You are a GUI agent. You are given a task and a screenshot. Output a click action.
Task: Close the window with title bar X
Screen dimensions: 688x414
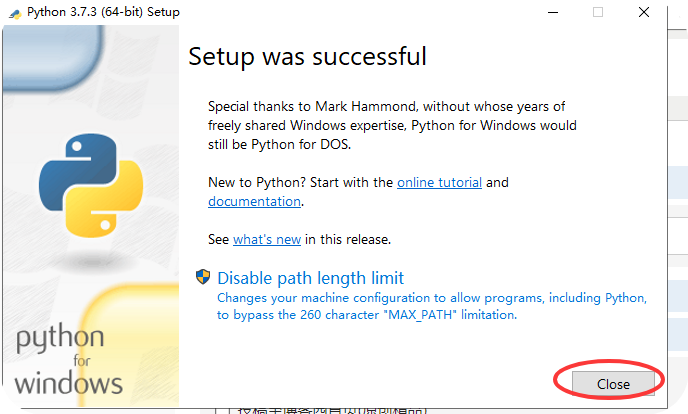[x=645, y=12]
